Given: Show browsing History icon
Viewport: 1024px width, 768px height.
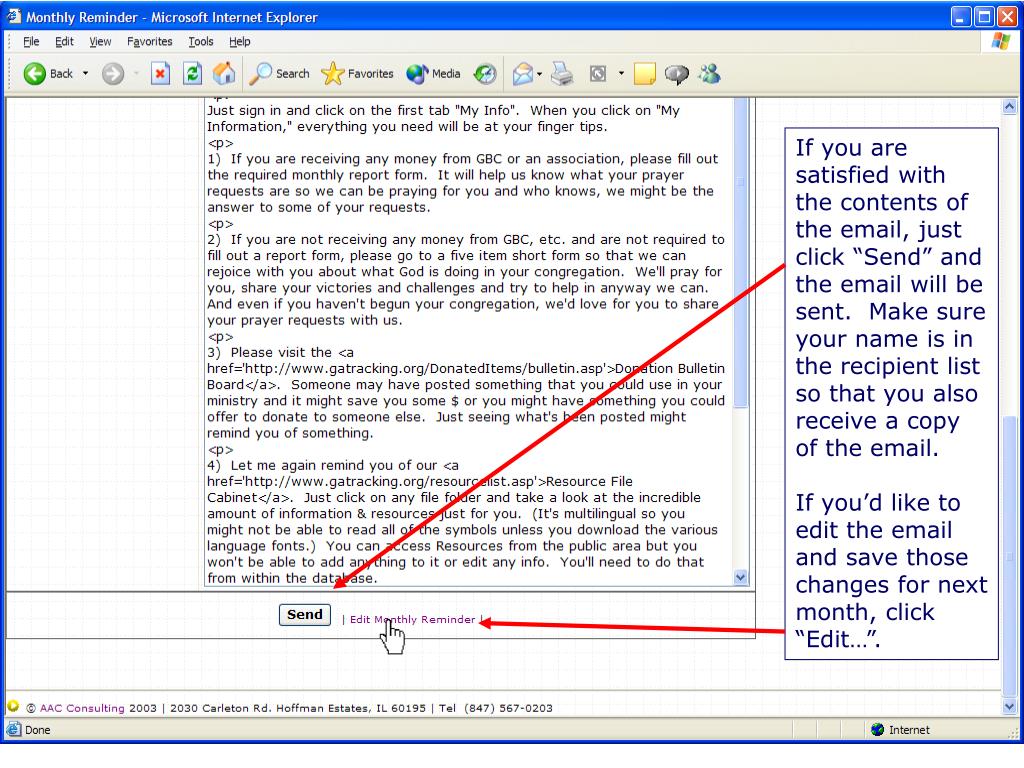Looking at the screenshot, I should point(485,74).
